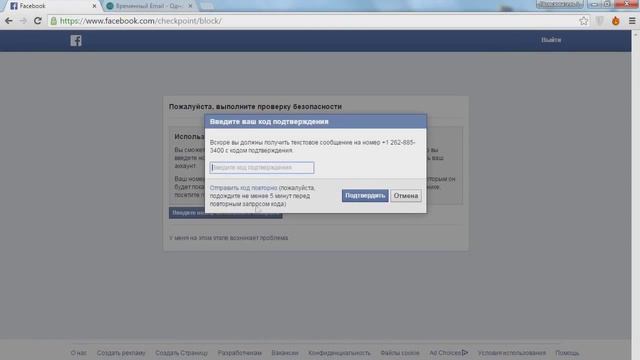Viewport: 640px width, 360px height.
Task: Close the Facebook tab
Action: pyautogui.click(x=94, y=6)
